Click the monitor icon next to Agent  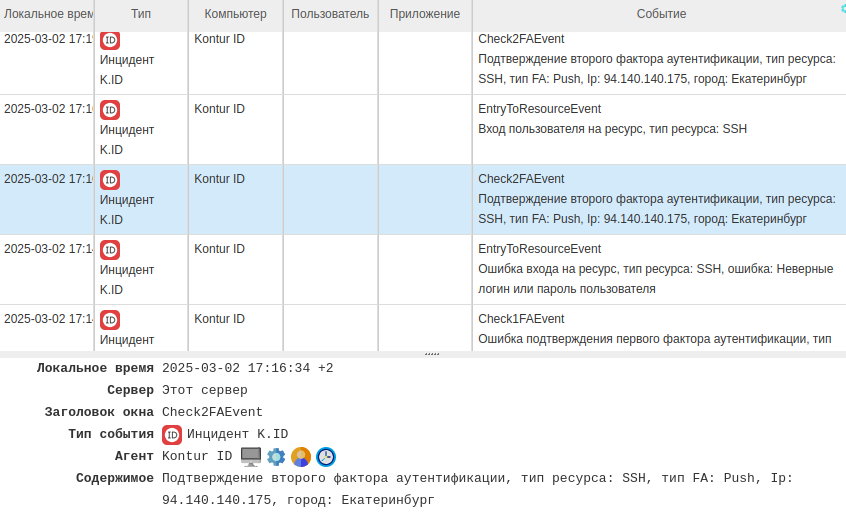pos(251,457)
